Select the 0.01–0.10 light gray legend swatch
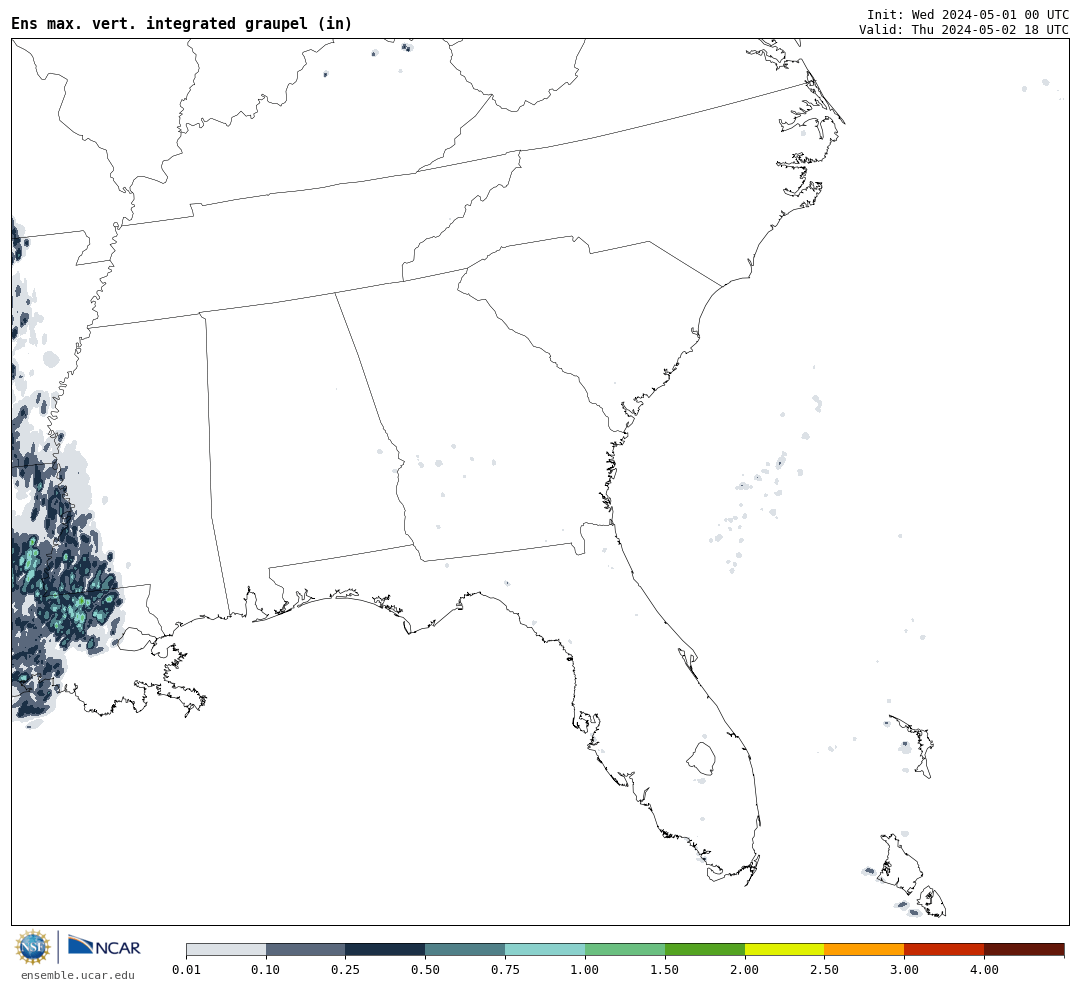Image resolution: width=1080 pixels, height=988 pixels. [x=226, y=949]
